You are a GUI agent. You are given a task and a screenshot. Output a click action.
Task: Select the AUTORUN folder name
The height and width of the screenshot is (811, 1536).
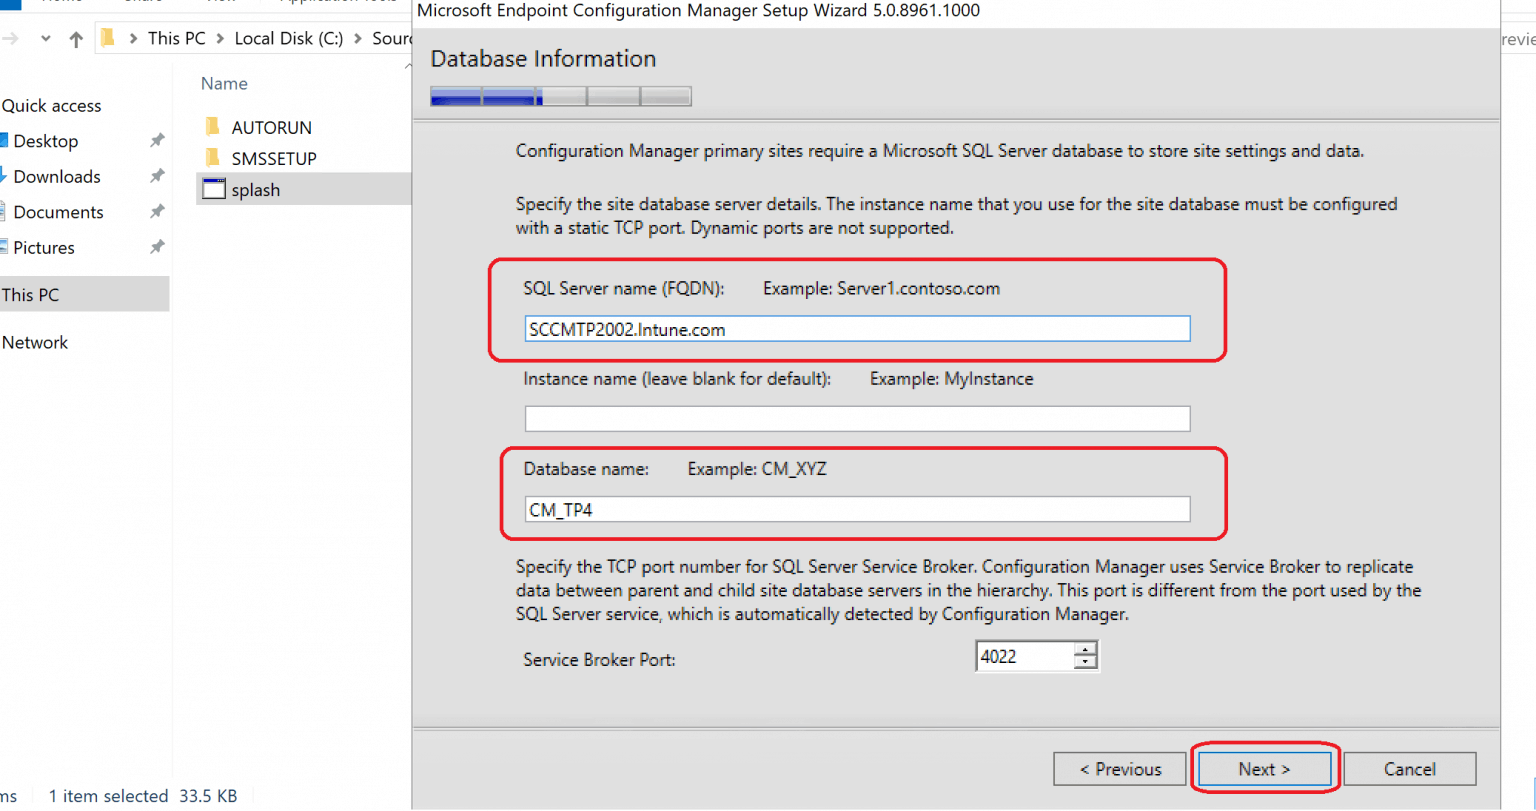(x=272, y=128)
